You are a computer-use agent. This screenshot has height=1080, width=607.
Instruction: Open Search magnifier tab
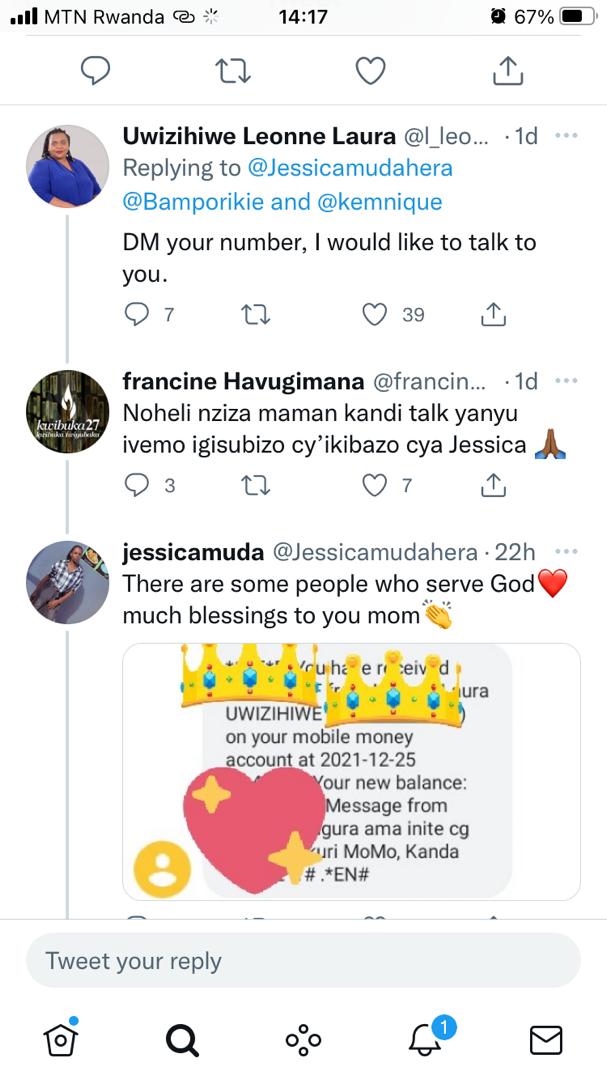click(182, 1040)
